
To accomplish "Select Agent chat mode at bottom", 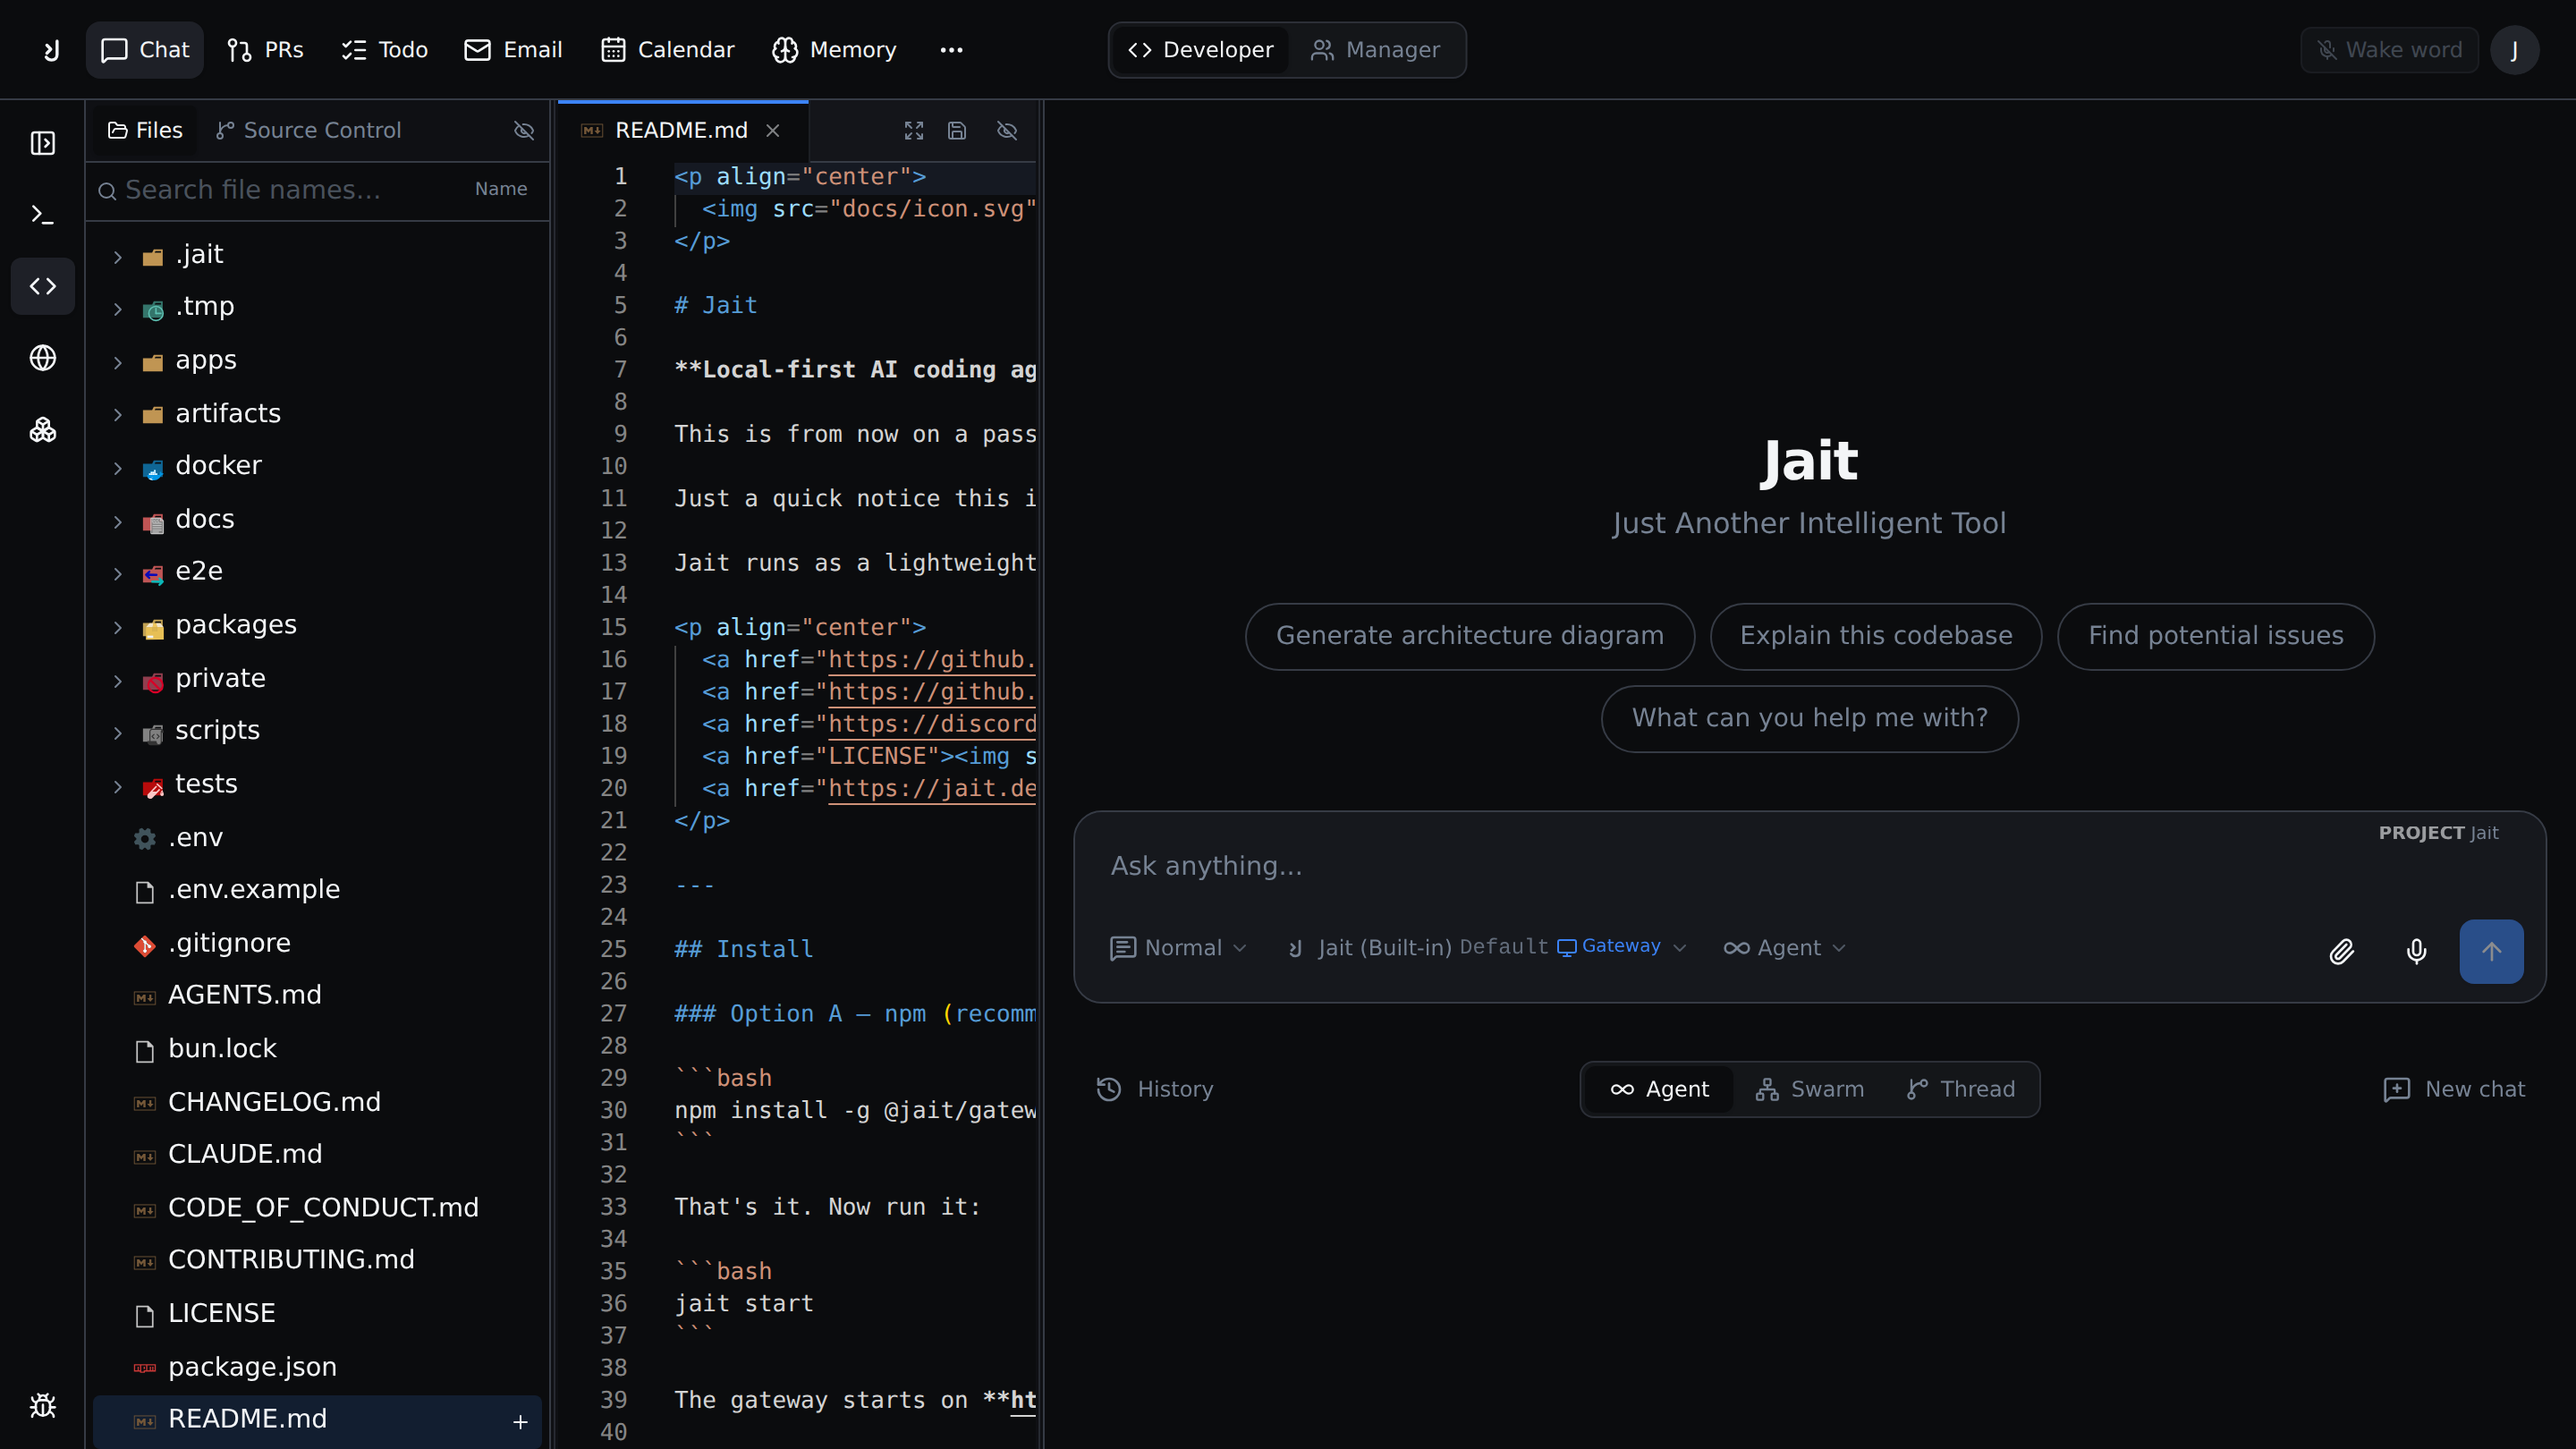I will coord(1659,1089).
